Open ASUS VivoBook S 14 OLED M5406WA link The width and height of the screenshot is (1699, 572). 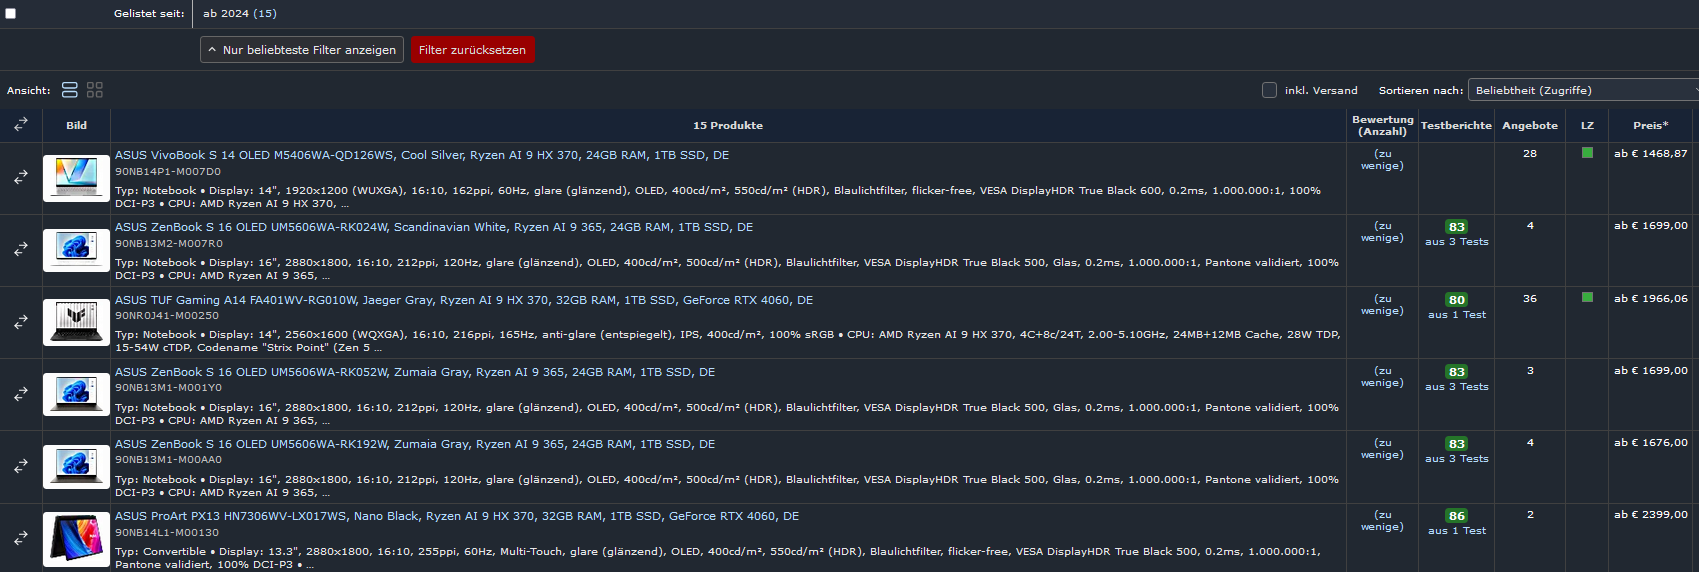click(x=422, y=155)
